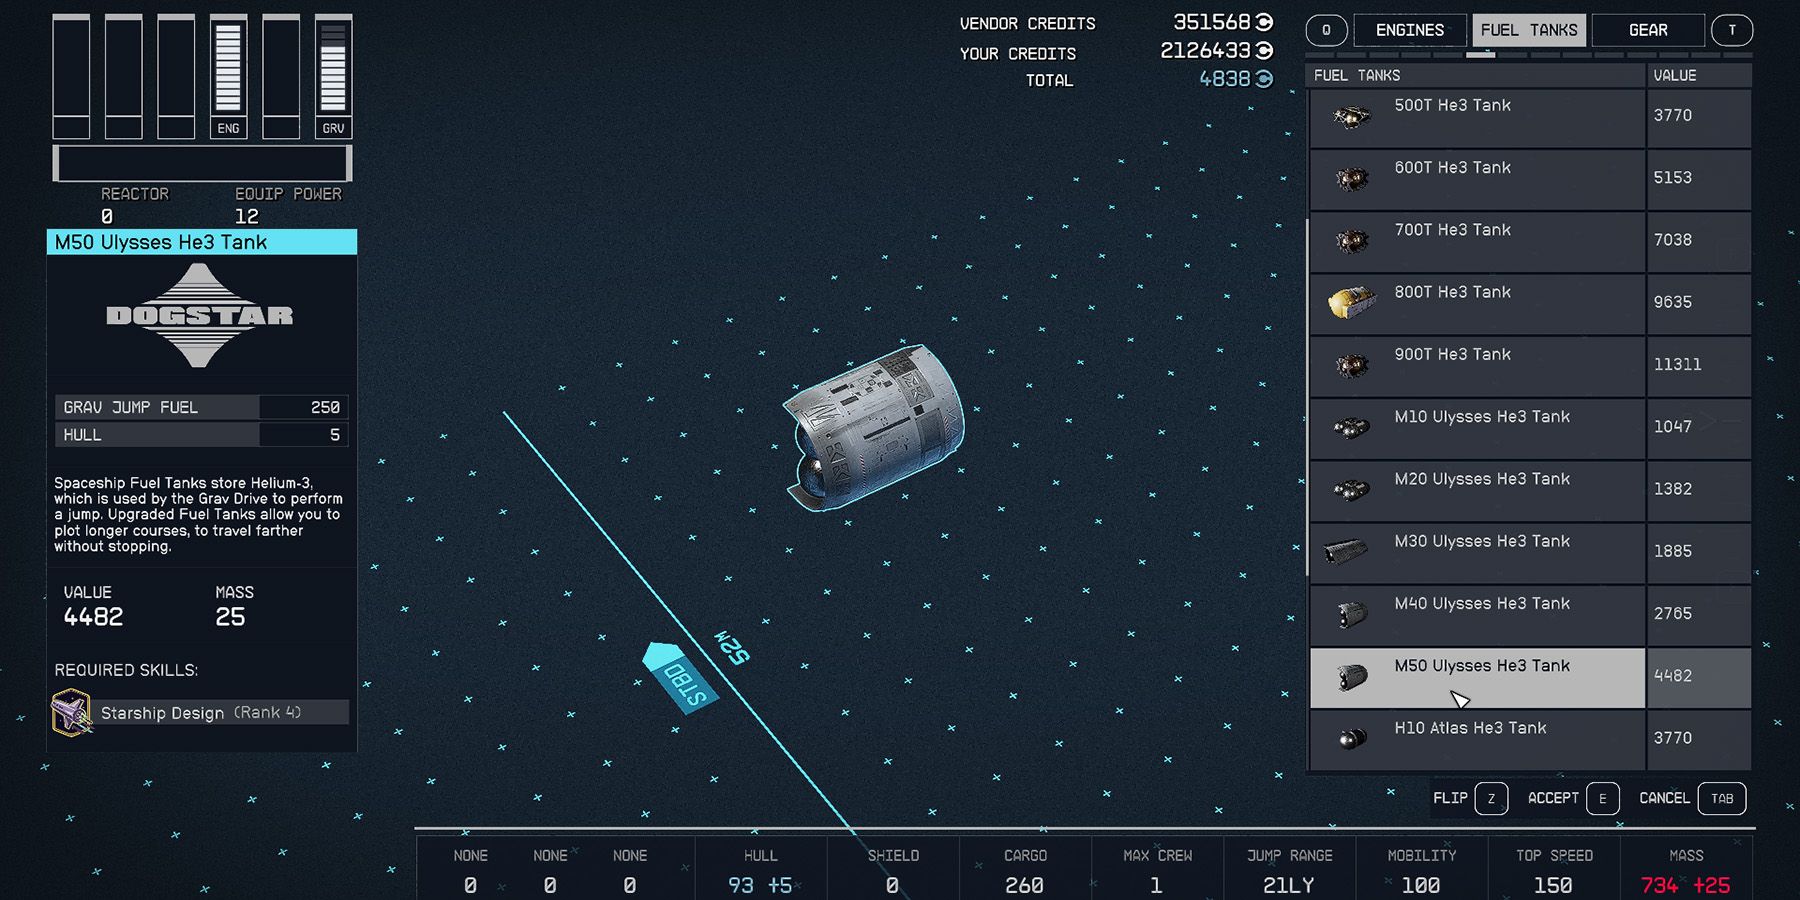Select the M50 Ulysses He3 Tank icon
This screenshot has height=900, width=1800.
[1351, 677]
